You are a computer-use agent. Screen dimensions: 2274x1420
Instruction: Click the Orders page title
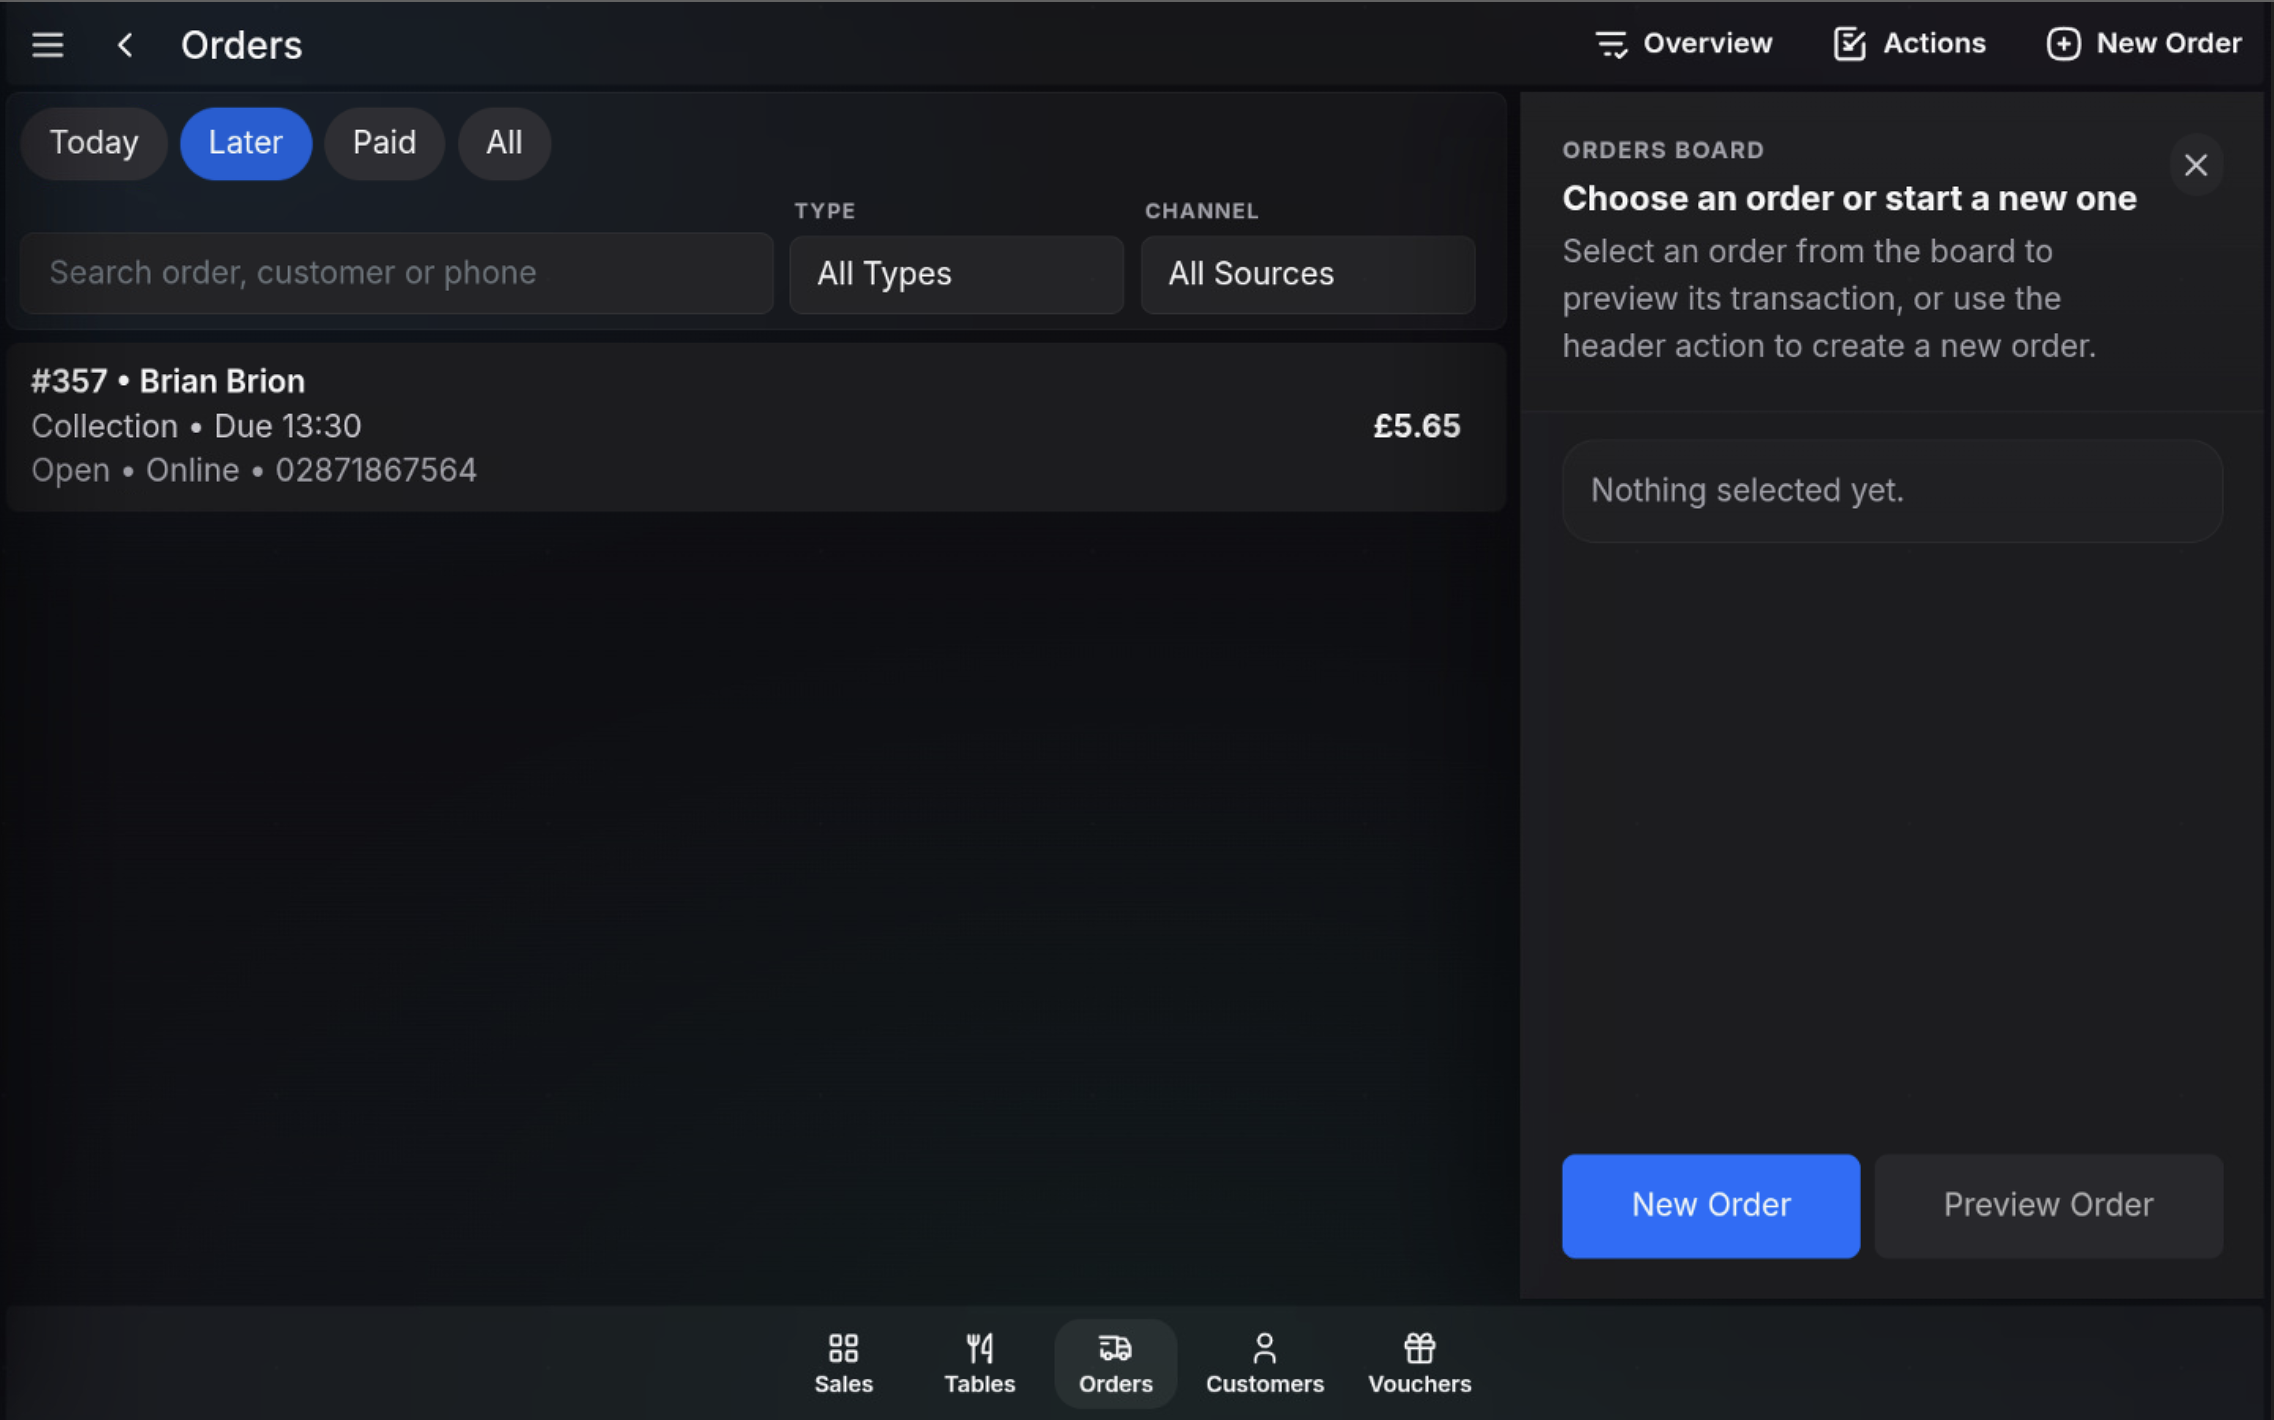pos(241,45)
